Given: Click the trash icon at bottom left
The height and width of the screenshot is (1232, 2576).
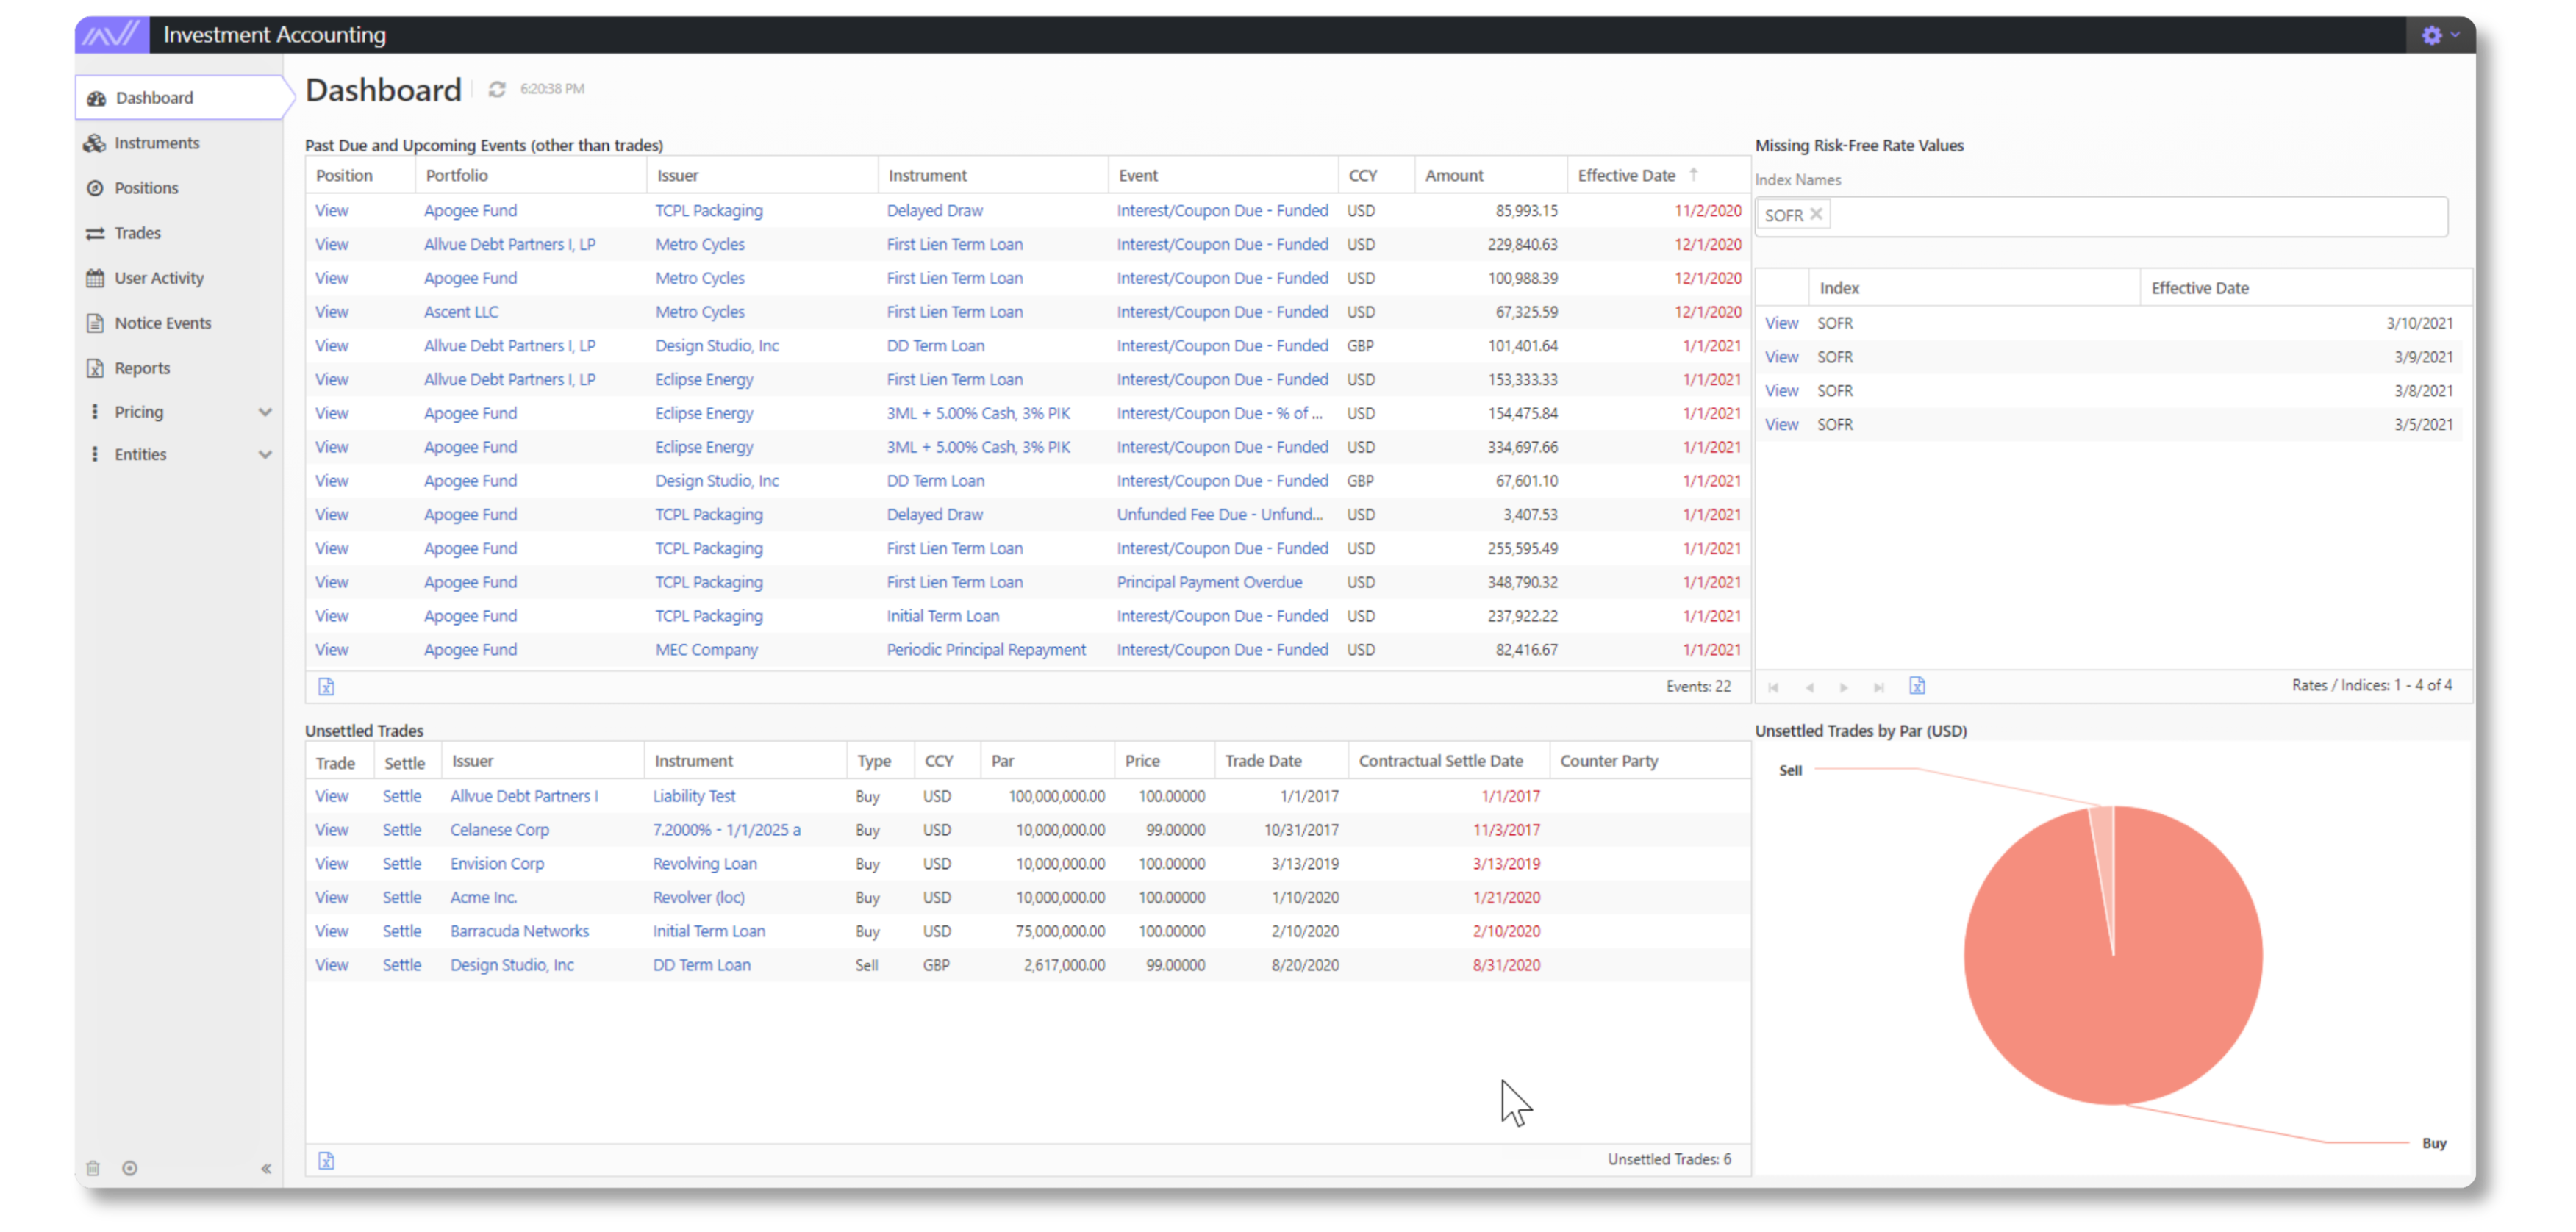Looking at the screenshot, I should (93, 1168).
